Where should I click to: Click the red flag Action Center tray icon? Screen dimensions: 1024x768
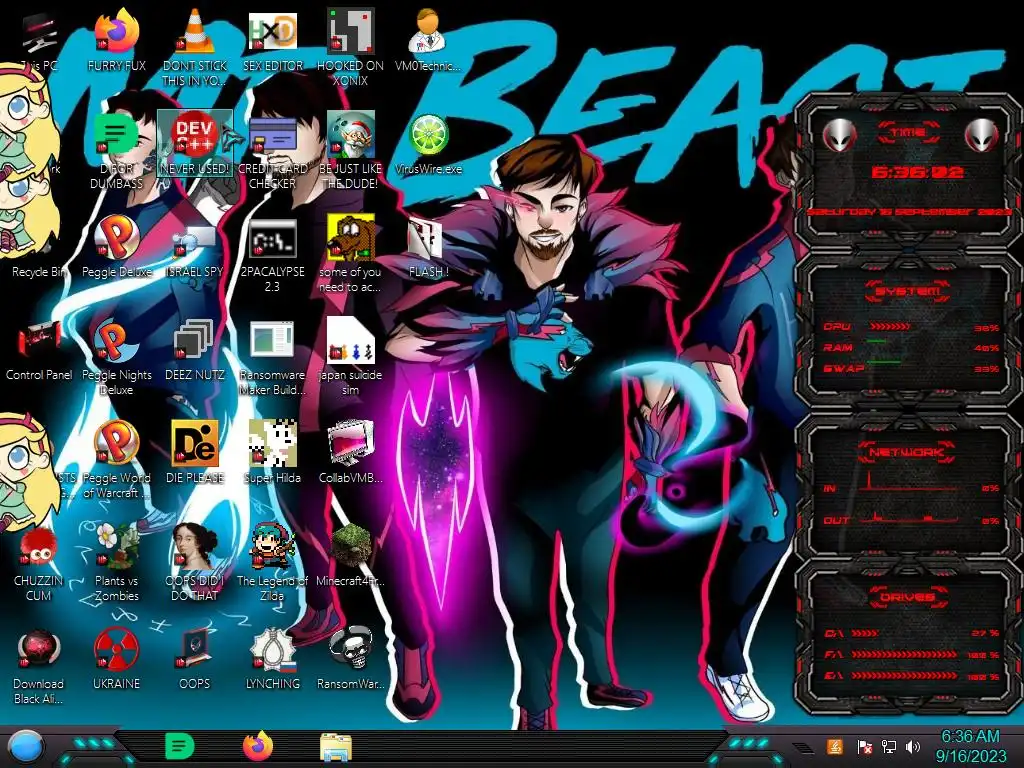(865, 746)
